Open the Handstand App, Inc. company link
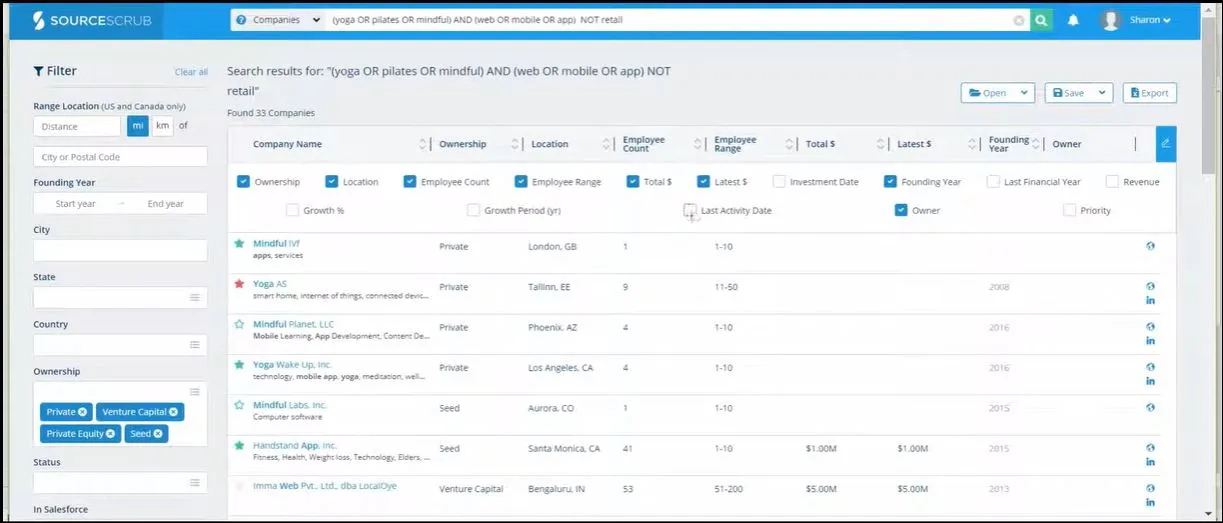The image size is (1223, 523). 295,445
